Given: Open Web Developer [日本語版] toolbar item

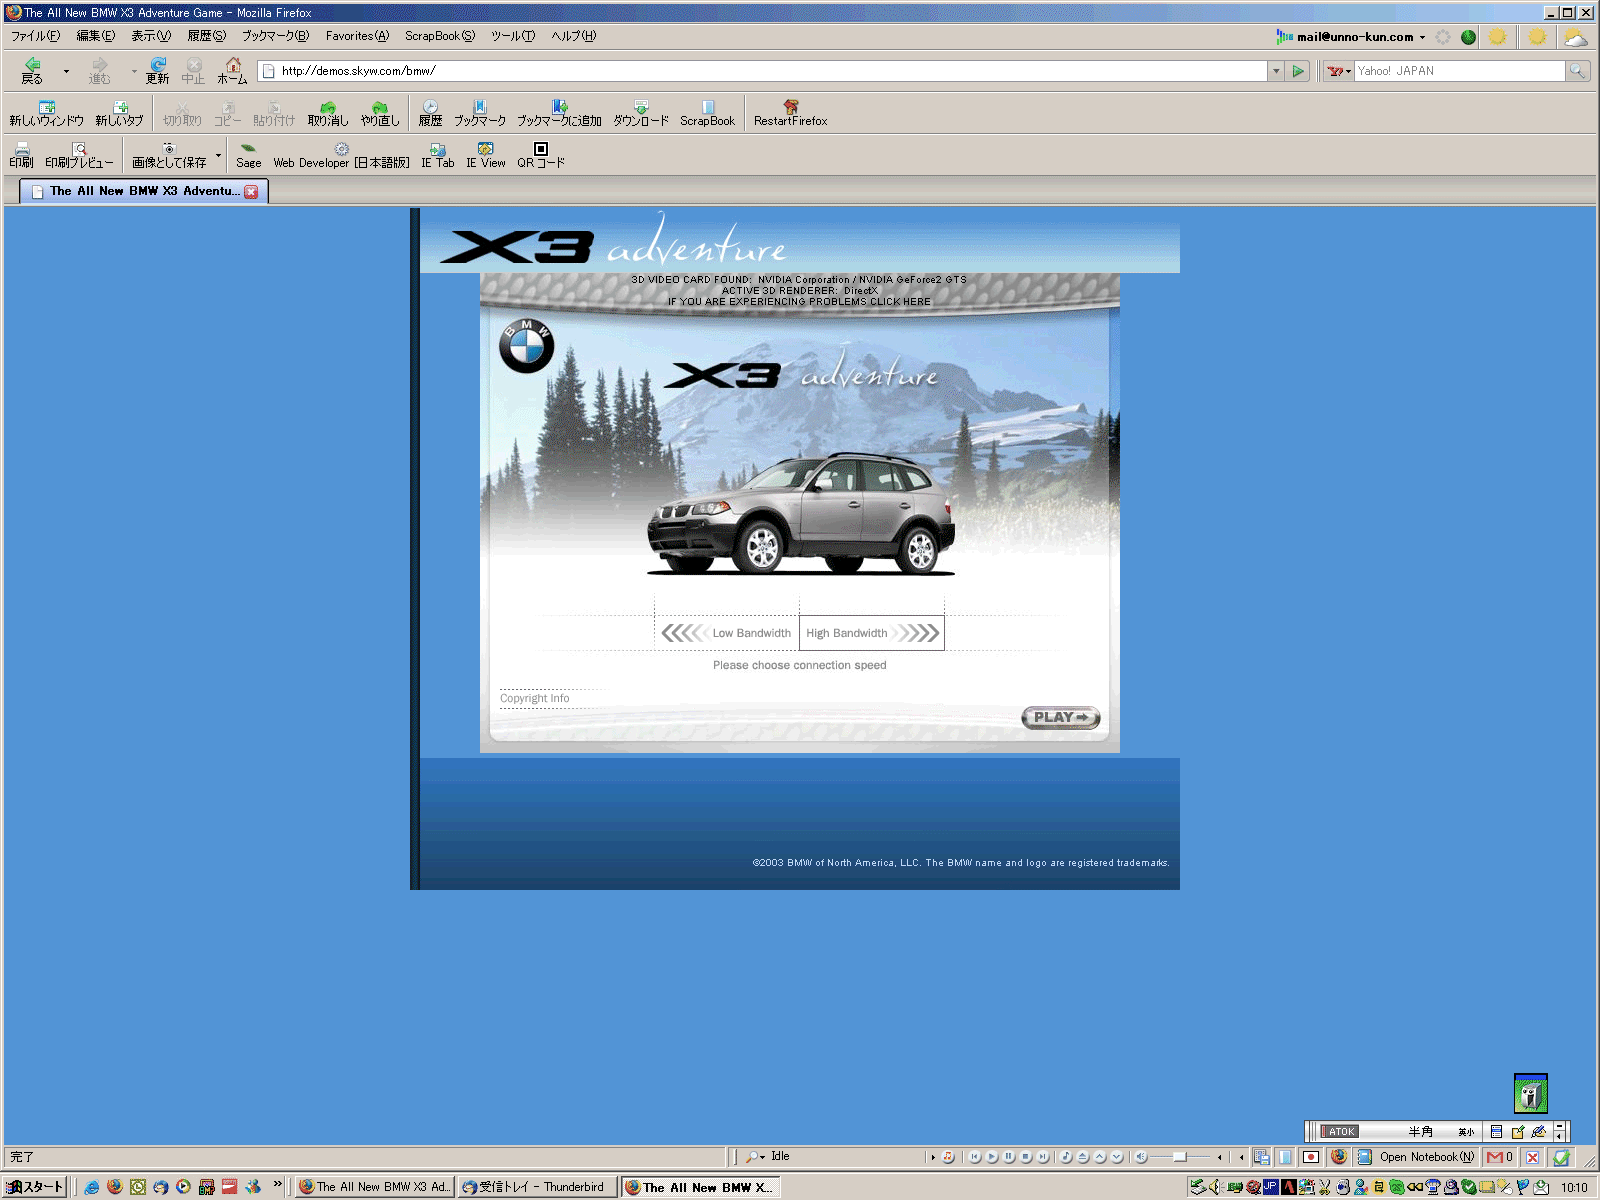Looking at the screenshot, I should point(341,155).
